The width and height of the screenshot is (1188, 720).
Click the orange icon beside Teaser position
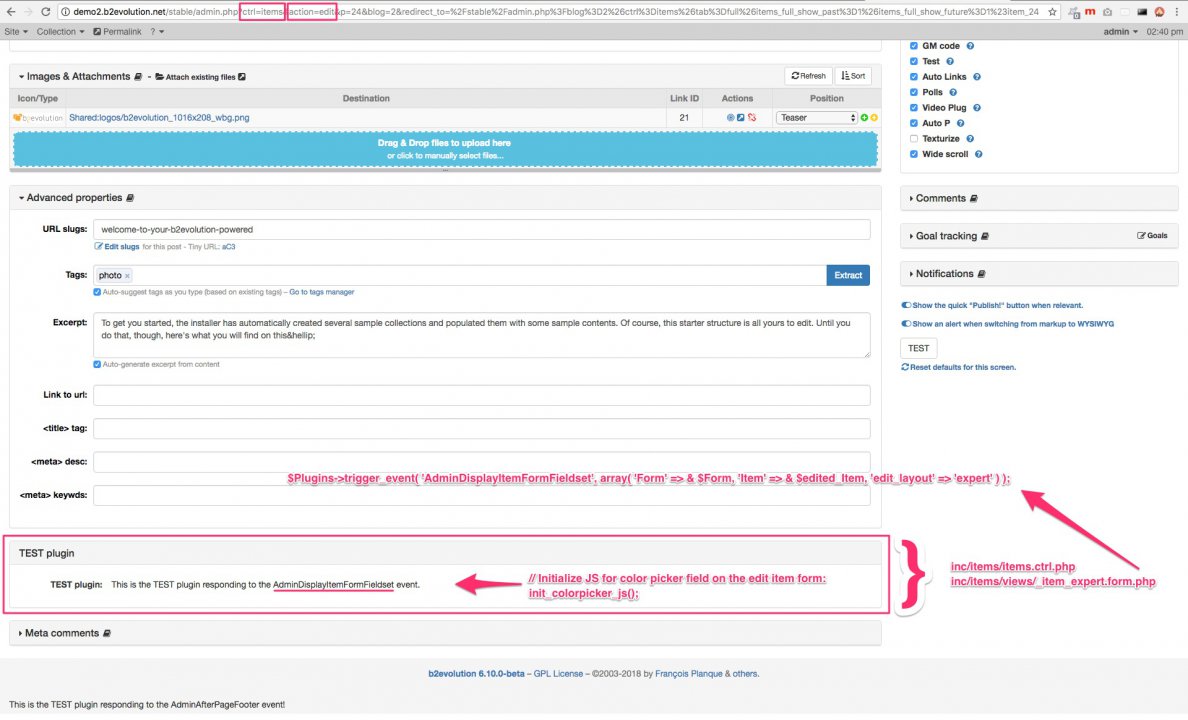tap(874, 117)
